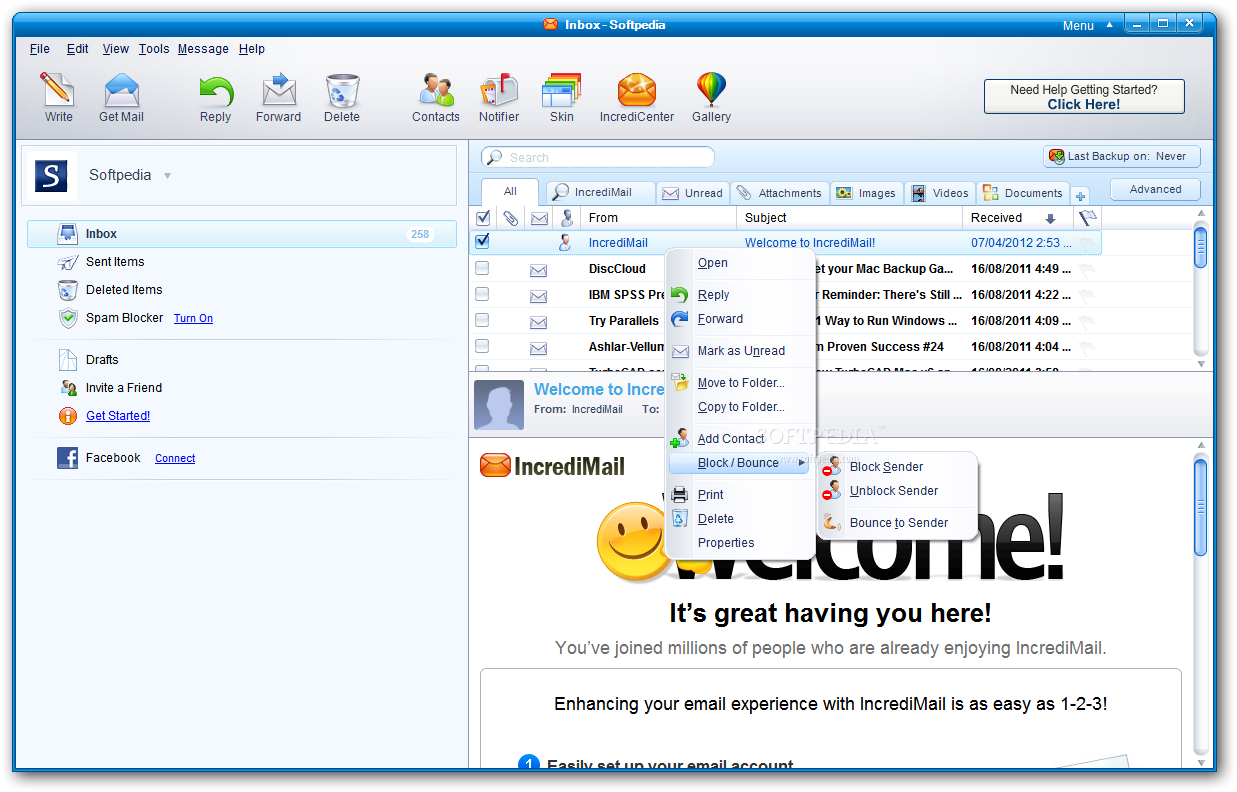Click Invite a Friend
Image resolution: width=1237 pixels, height=792 pixels.
(124, 388)
